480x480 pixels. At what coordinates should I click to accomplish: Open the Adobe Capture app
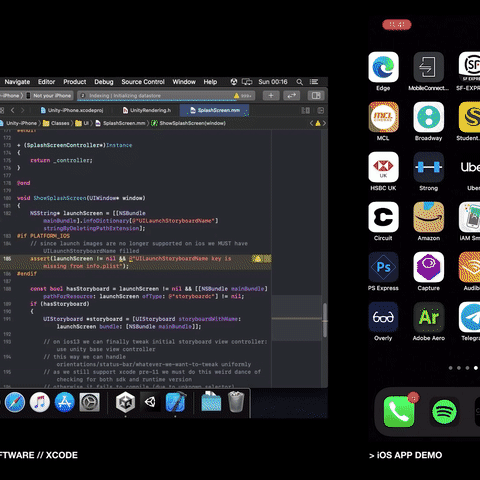pos(429,267)
